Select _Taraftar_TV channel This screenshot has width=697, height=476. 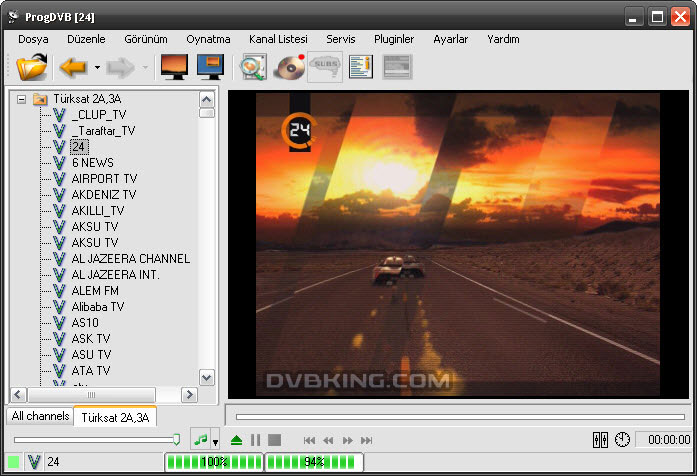[x=103, y=131]
